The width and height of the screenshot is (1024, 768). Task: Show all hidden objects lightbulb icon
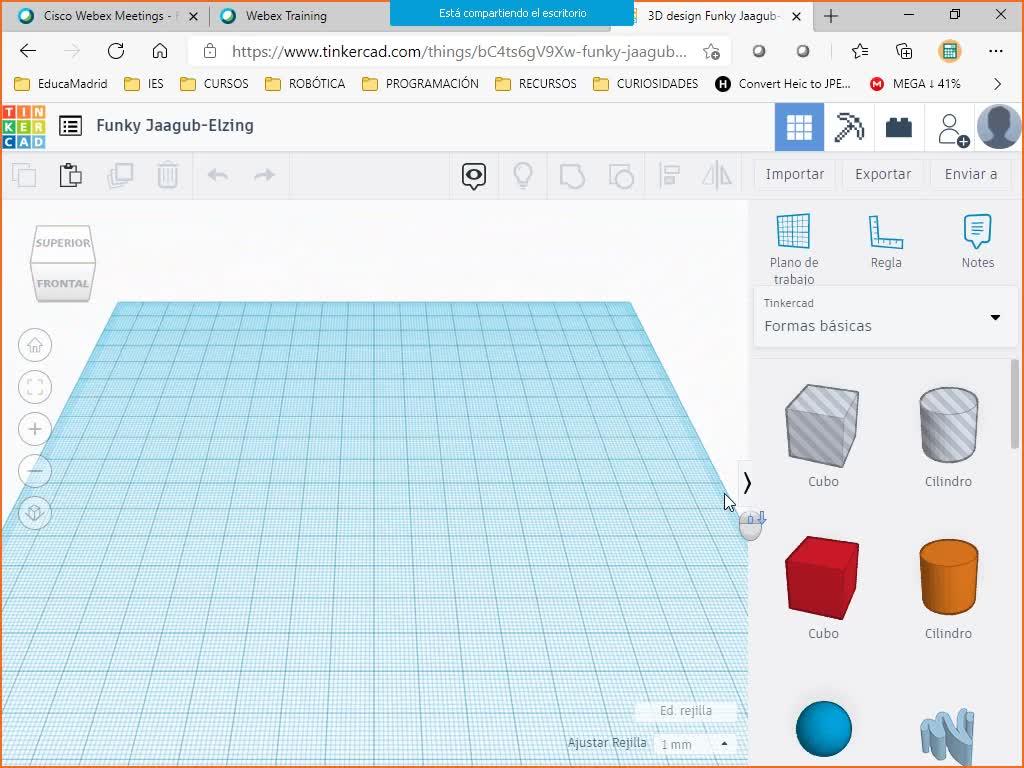click(x=522, y=175)
